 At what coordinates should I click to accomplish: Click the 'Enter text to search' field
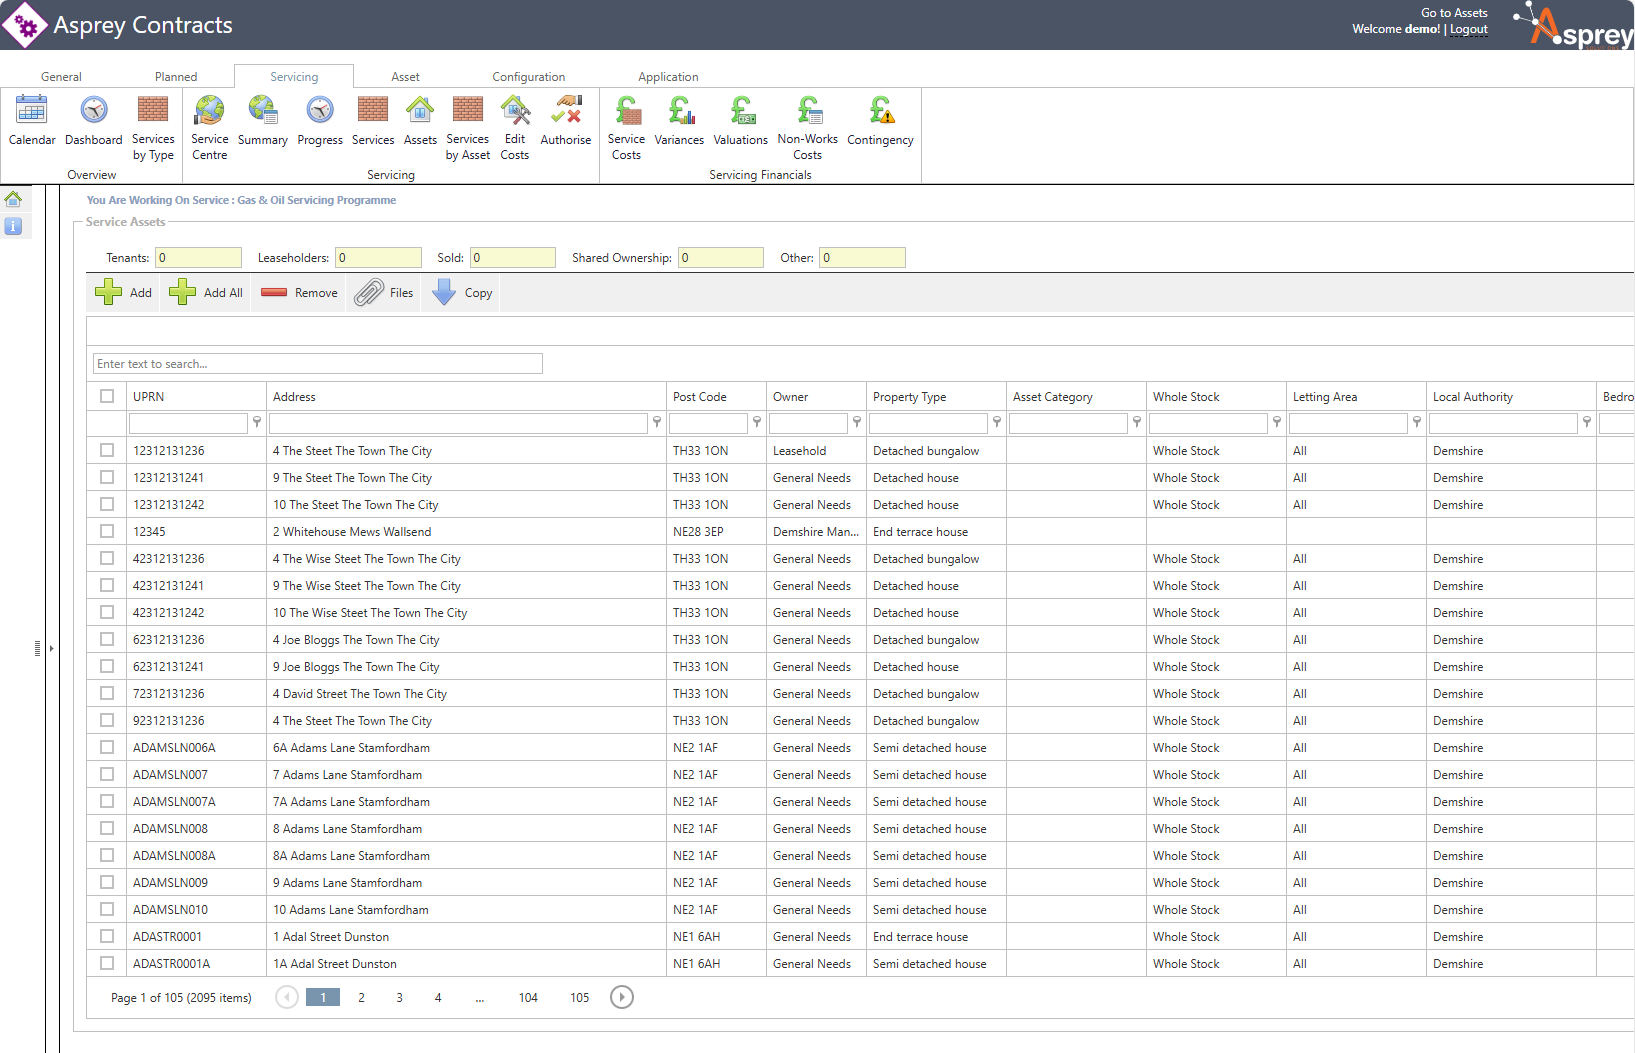(318, 364)
